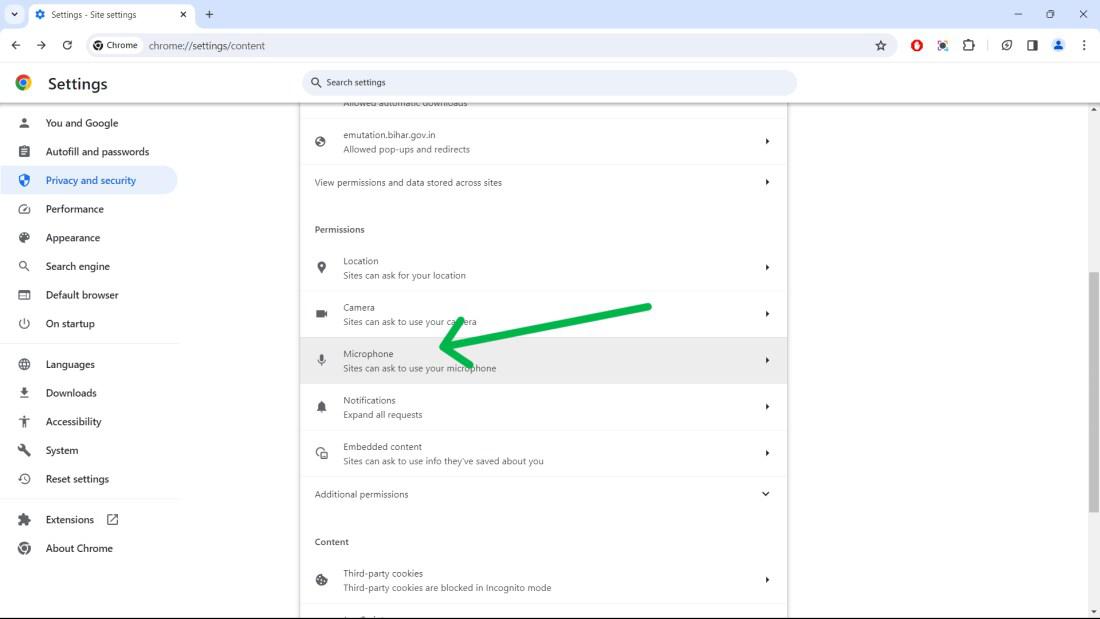This screenshot has width=1100, height=619.
Task: Click arrow on View permissions row
Action: [767, 182]
